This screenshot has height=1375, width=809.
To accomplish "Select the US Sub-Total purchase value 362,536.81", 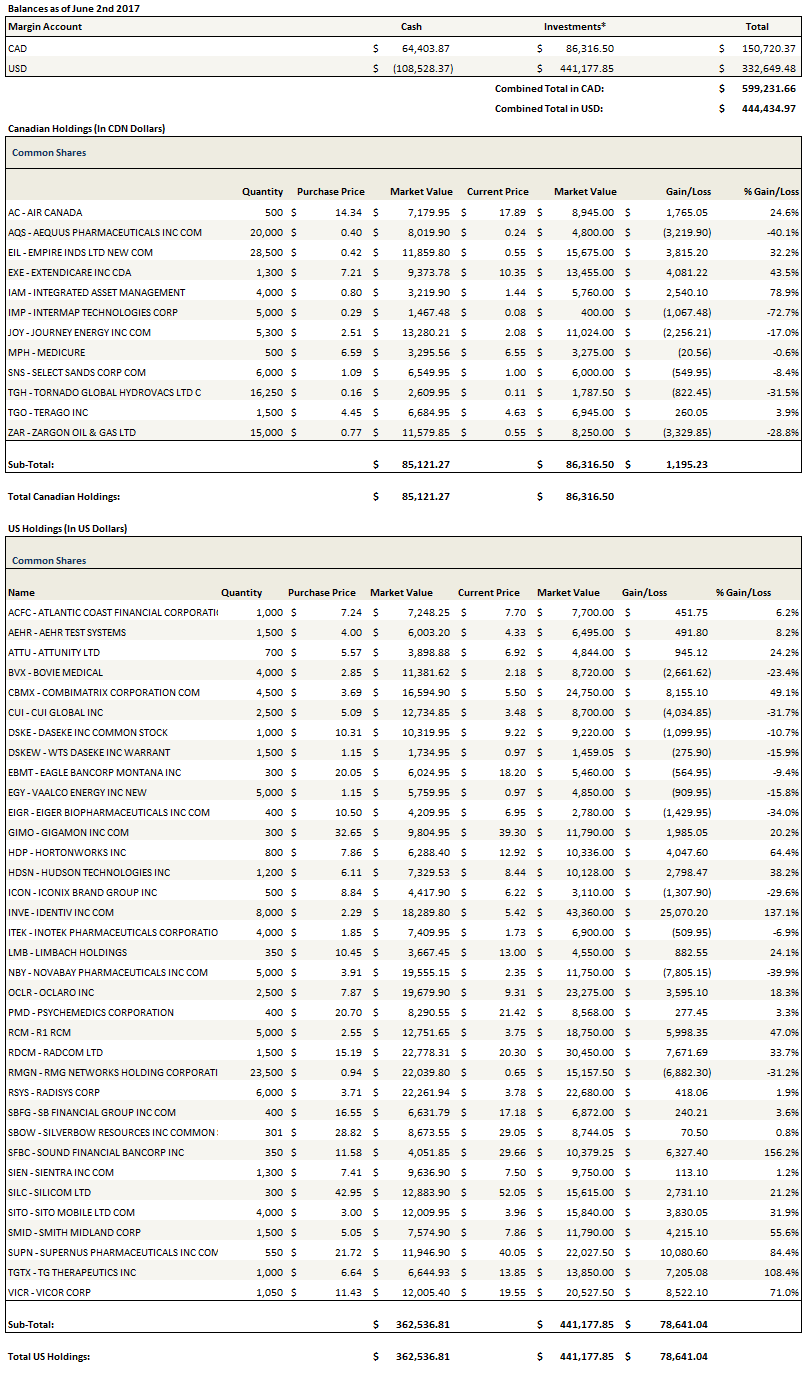I will pyautogui.click(x=423, y=1324).
